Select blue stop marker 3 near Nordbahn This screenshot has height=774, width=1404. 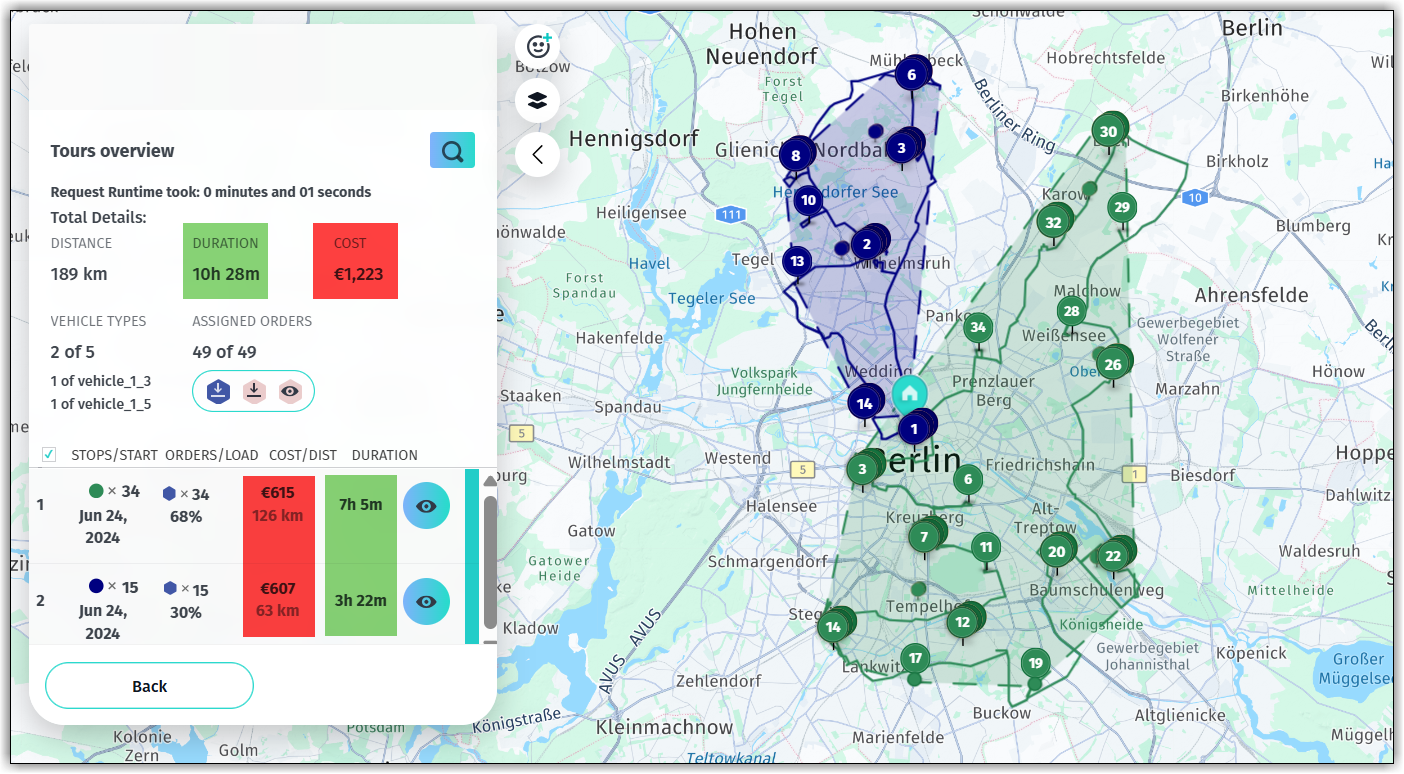click(x=901, y=149)
